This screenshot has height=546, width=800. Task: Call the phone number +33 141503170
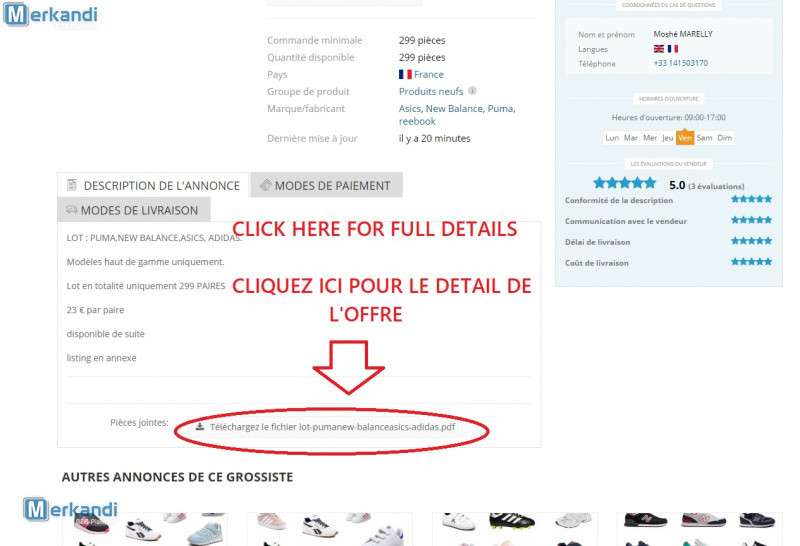point(681,63)
